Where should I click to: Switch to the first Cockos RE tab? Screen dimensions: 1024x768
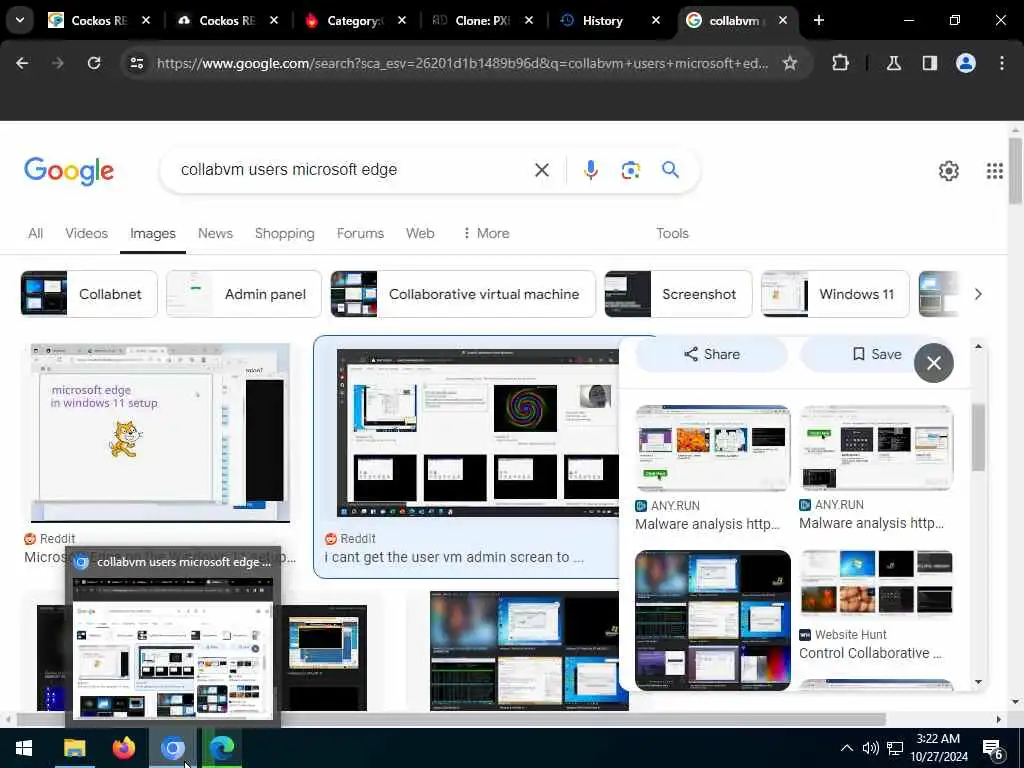pyautogui.click(x=98, y=21)
